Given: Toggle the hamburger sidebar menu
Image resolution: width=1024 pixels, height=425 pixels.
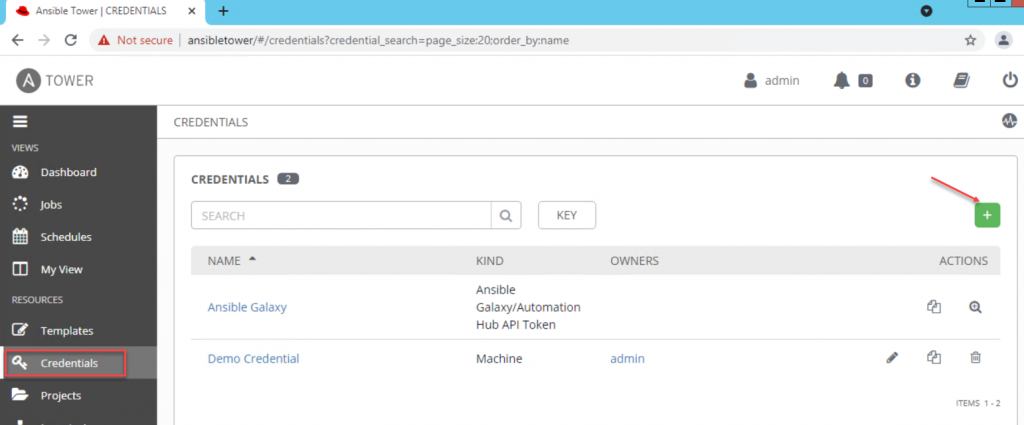Looking at the screenshot, I should (20, 121).
